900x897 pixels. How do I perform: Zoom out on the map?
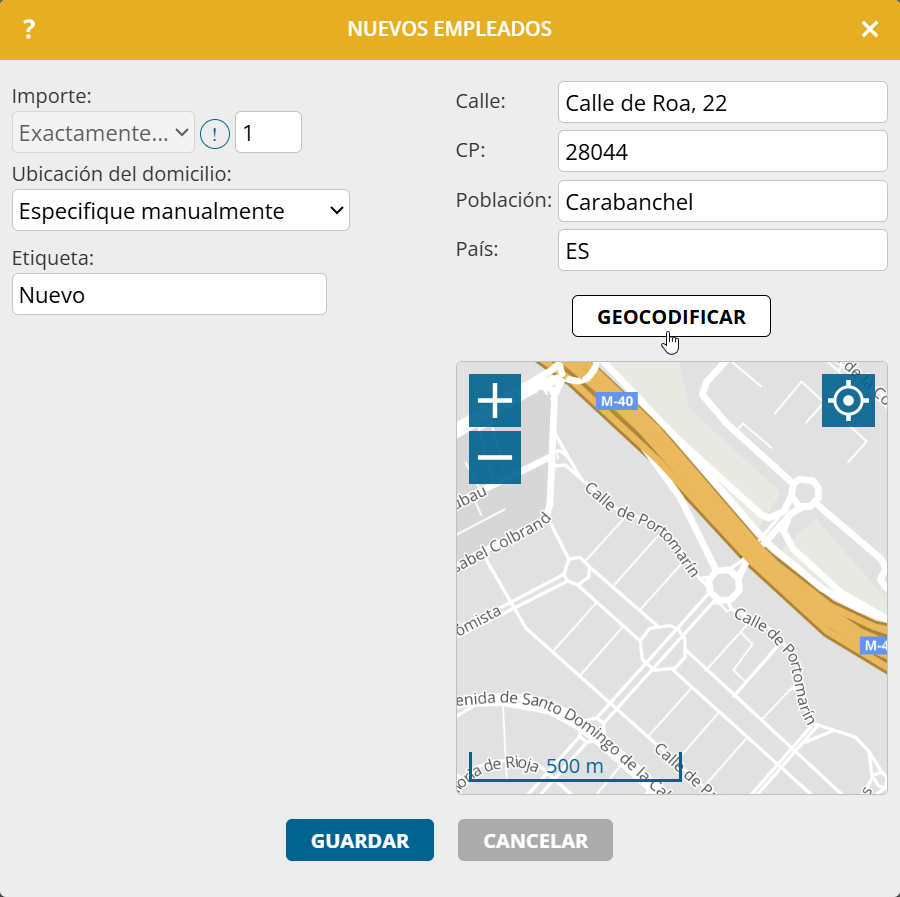point(495,458)
